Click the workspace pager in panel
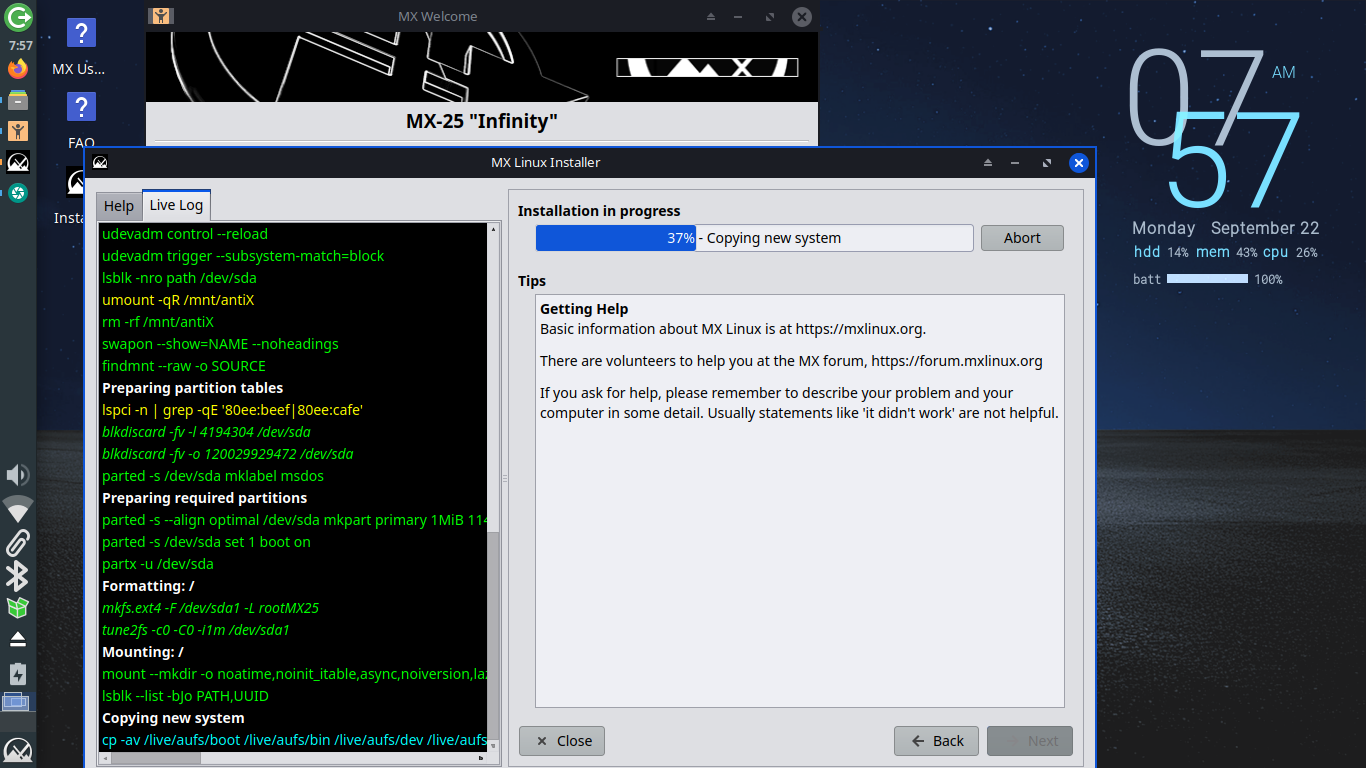 (x=17, y=703)
